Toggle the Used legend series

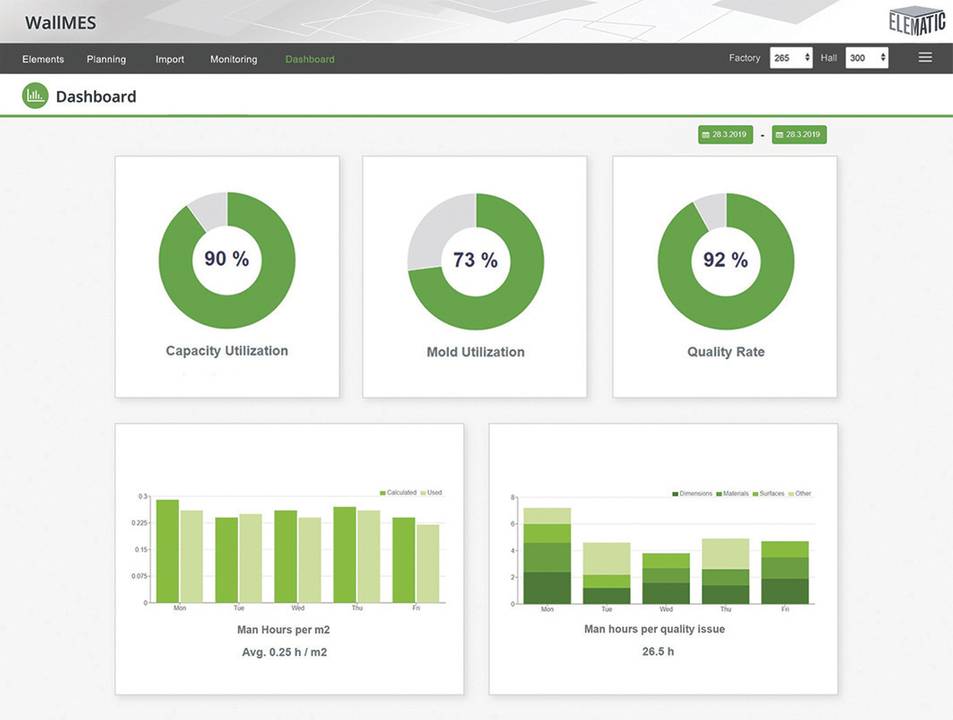click(x=433, y=493)
